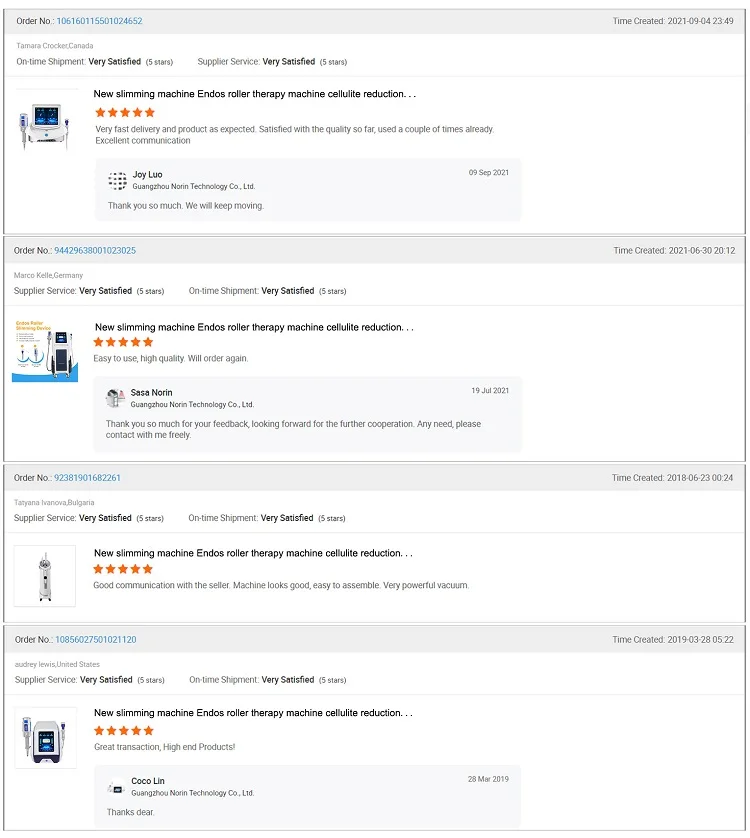This screenshot has width=750, height=838.
Task: Open order number 94429638001023025
Action: (95, 250)
